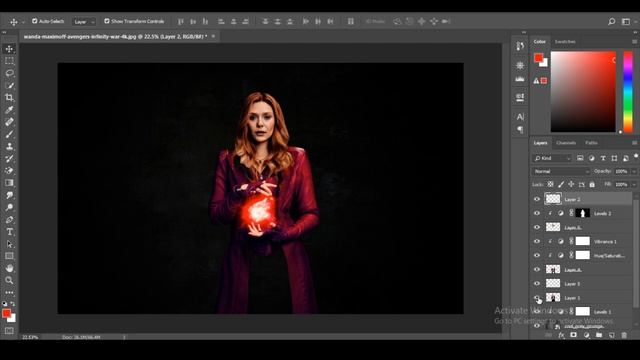Click the rainbow hue slider strip
The width and height of the screenshot is (640, 360).
pos(628,91)
